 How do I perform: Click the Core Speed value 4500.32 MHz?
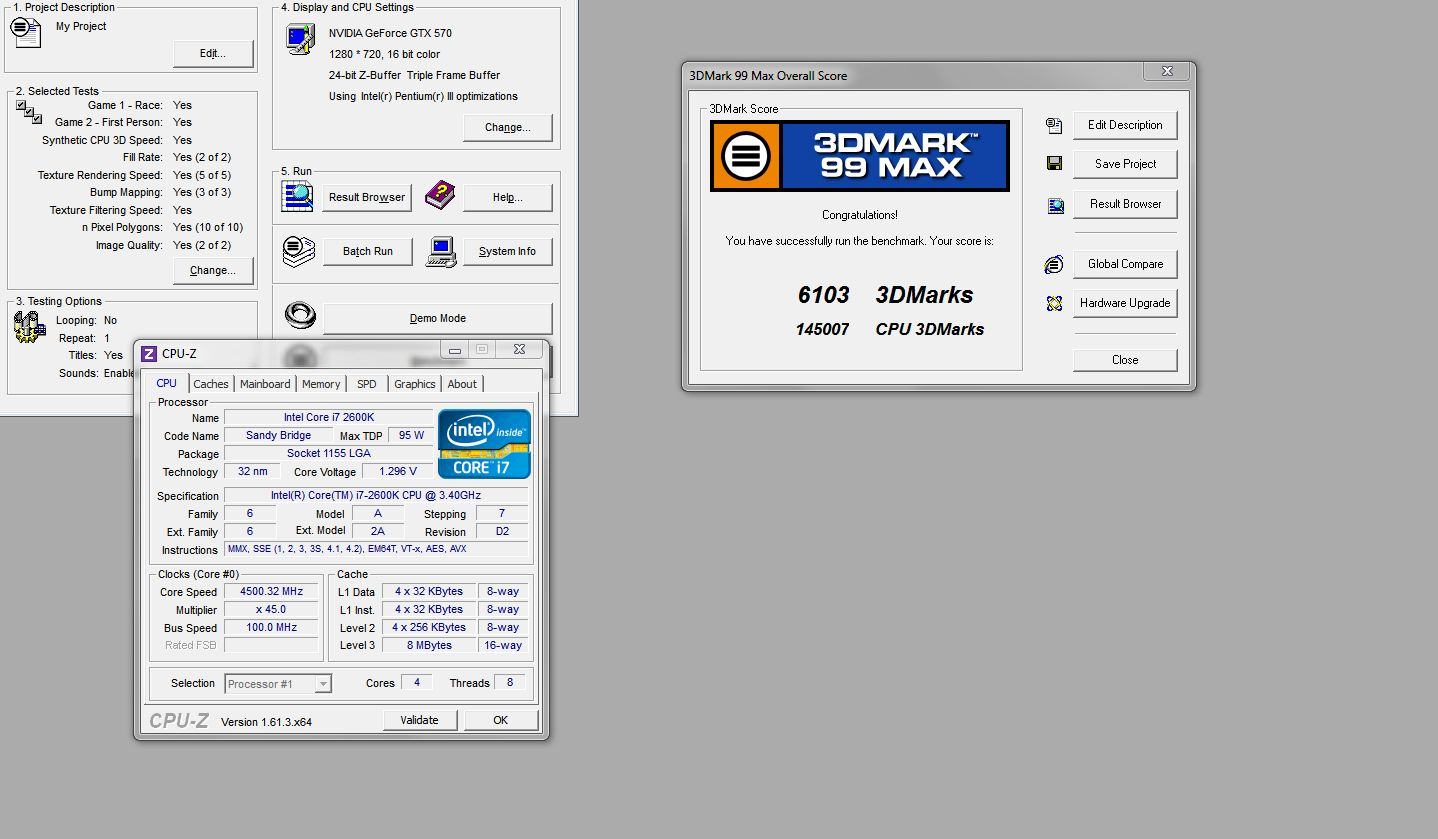pyautogui.click(x=271, y=591)
